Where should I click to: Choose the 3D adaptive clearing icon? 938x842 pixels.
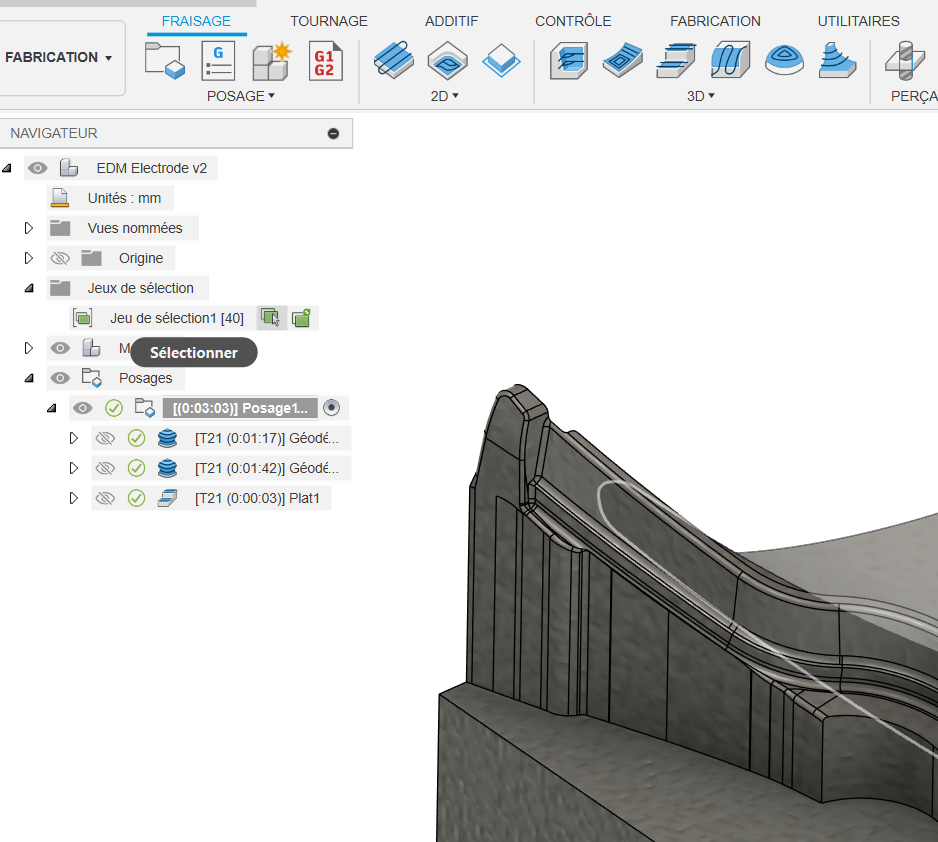(x=569, y=61)
